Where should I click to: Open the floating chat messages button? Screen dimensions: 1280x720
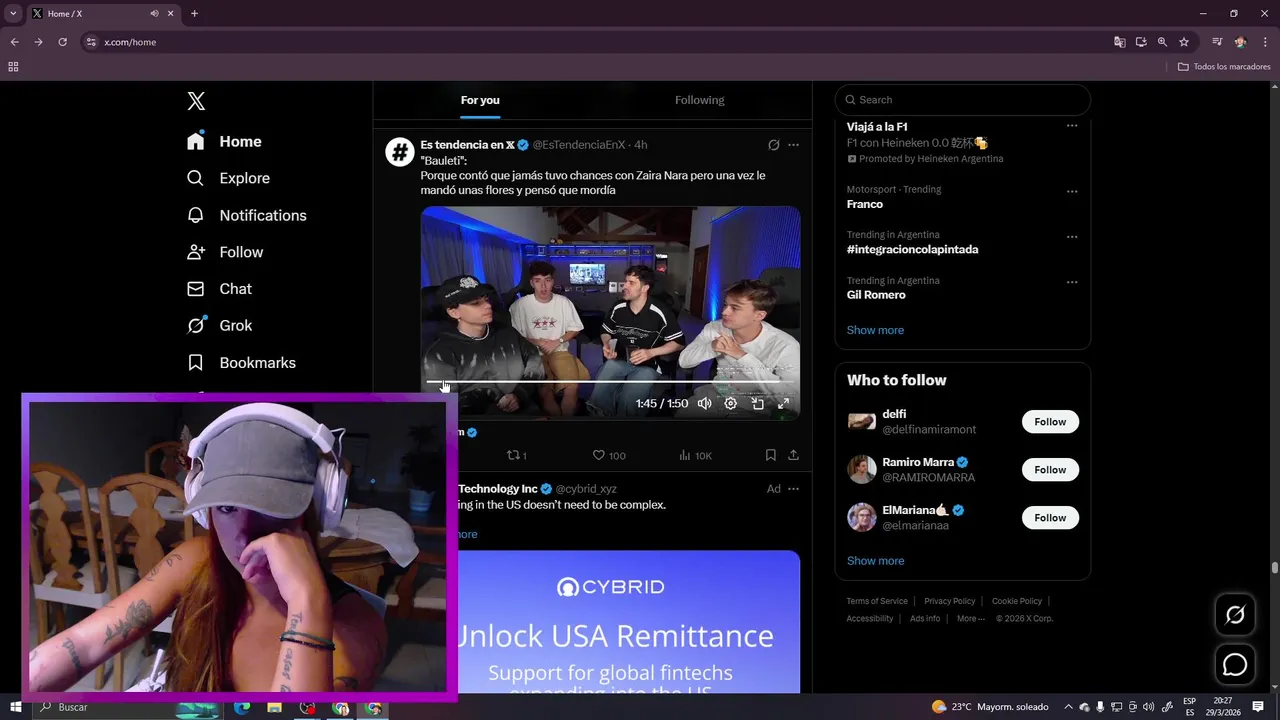click(1235, 665)
